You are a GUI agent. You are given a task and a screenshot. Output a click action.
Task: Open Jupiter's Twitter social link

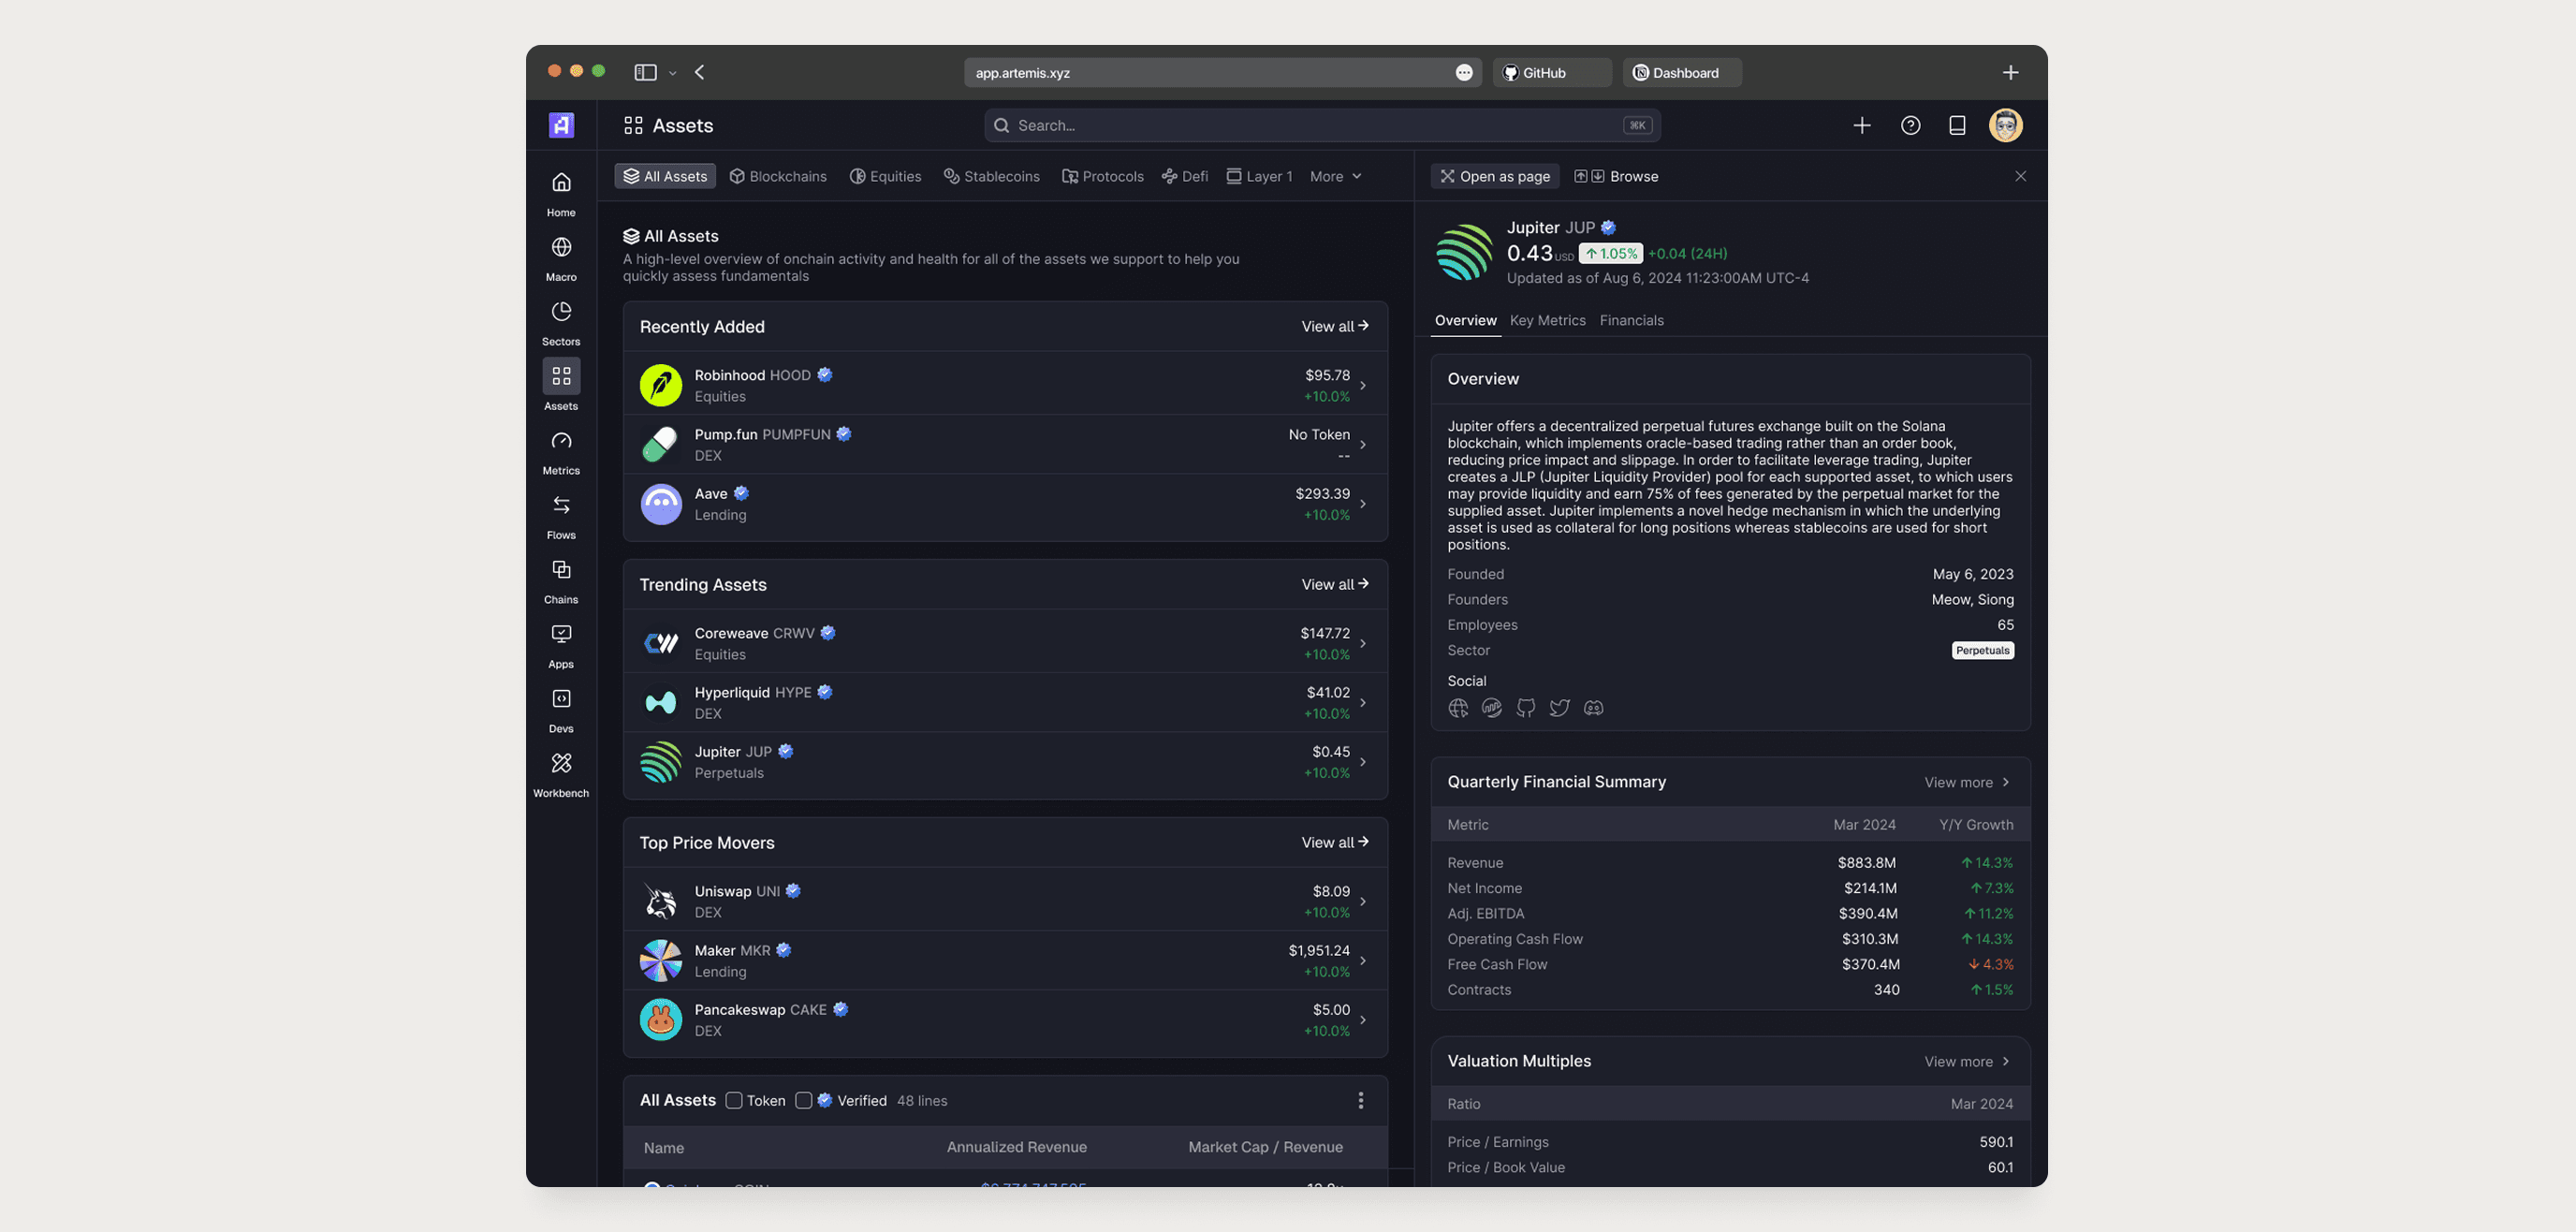(x=1559, y=708)
